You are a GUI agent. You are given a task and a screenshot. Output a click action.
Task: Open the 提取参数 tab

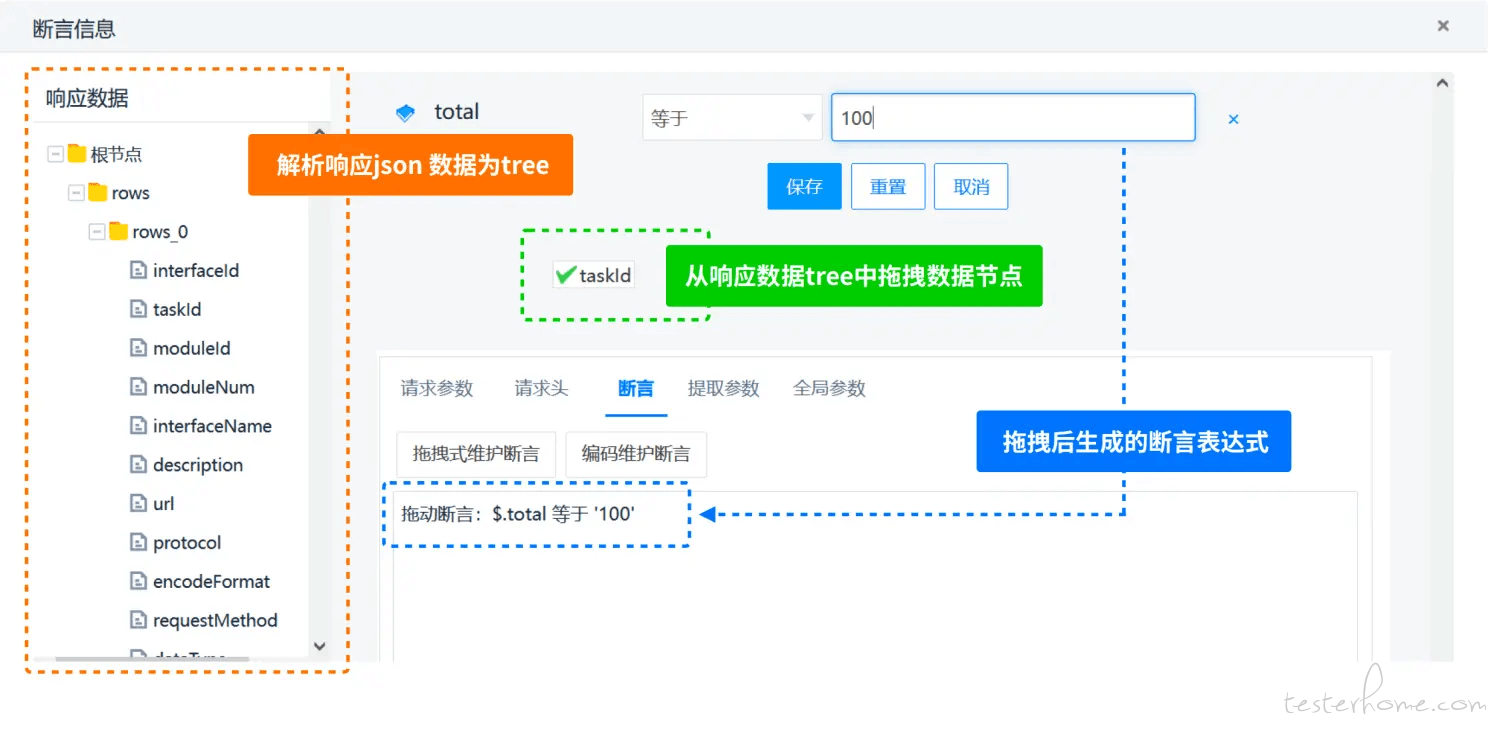pyautogui.click(x=724, y=388)
